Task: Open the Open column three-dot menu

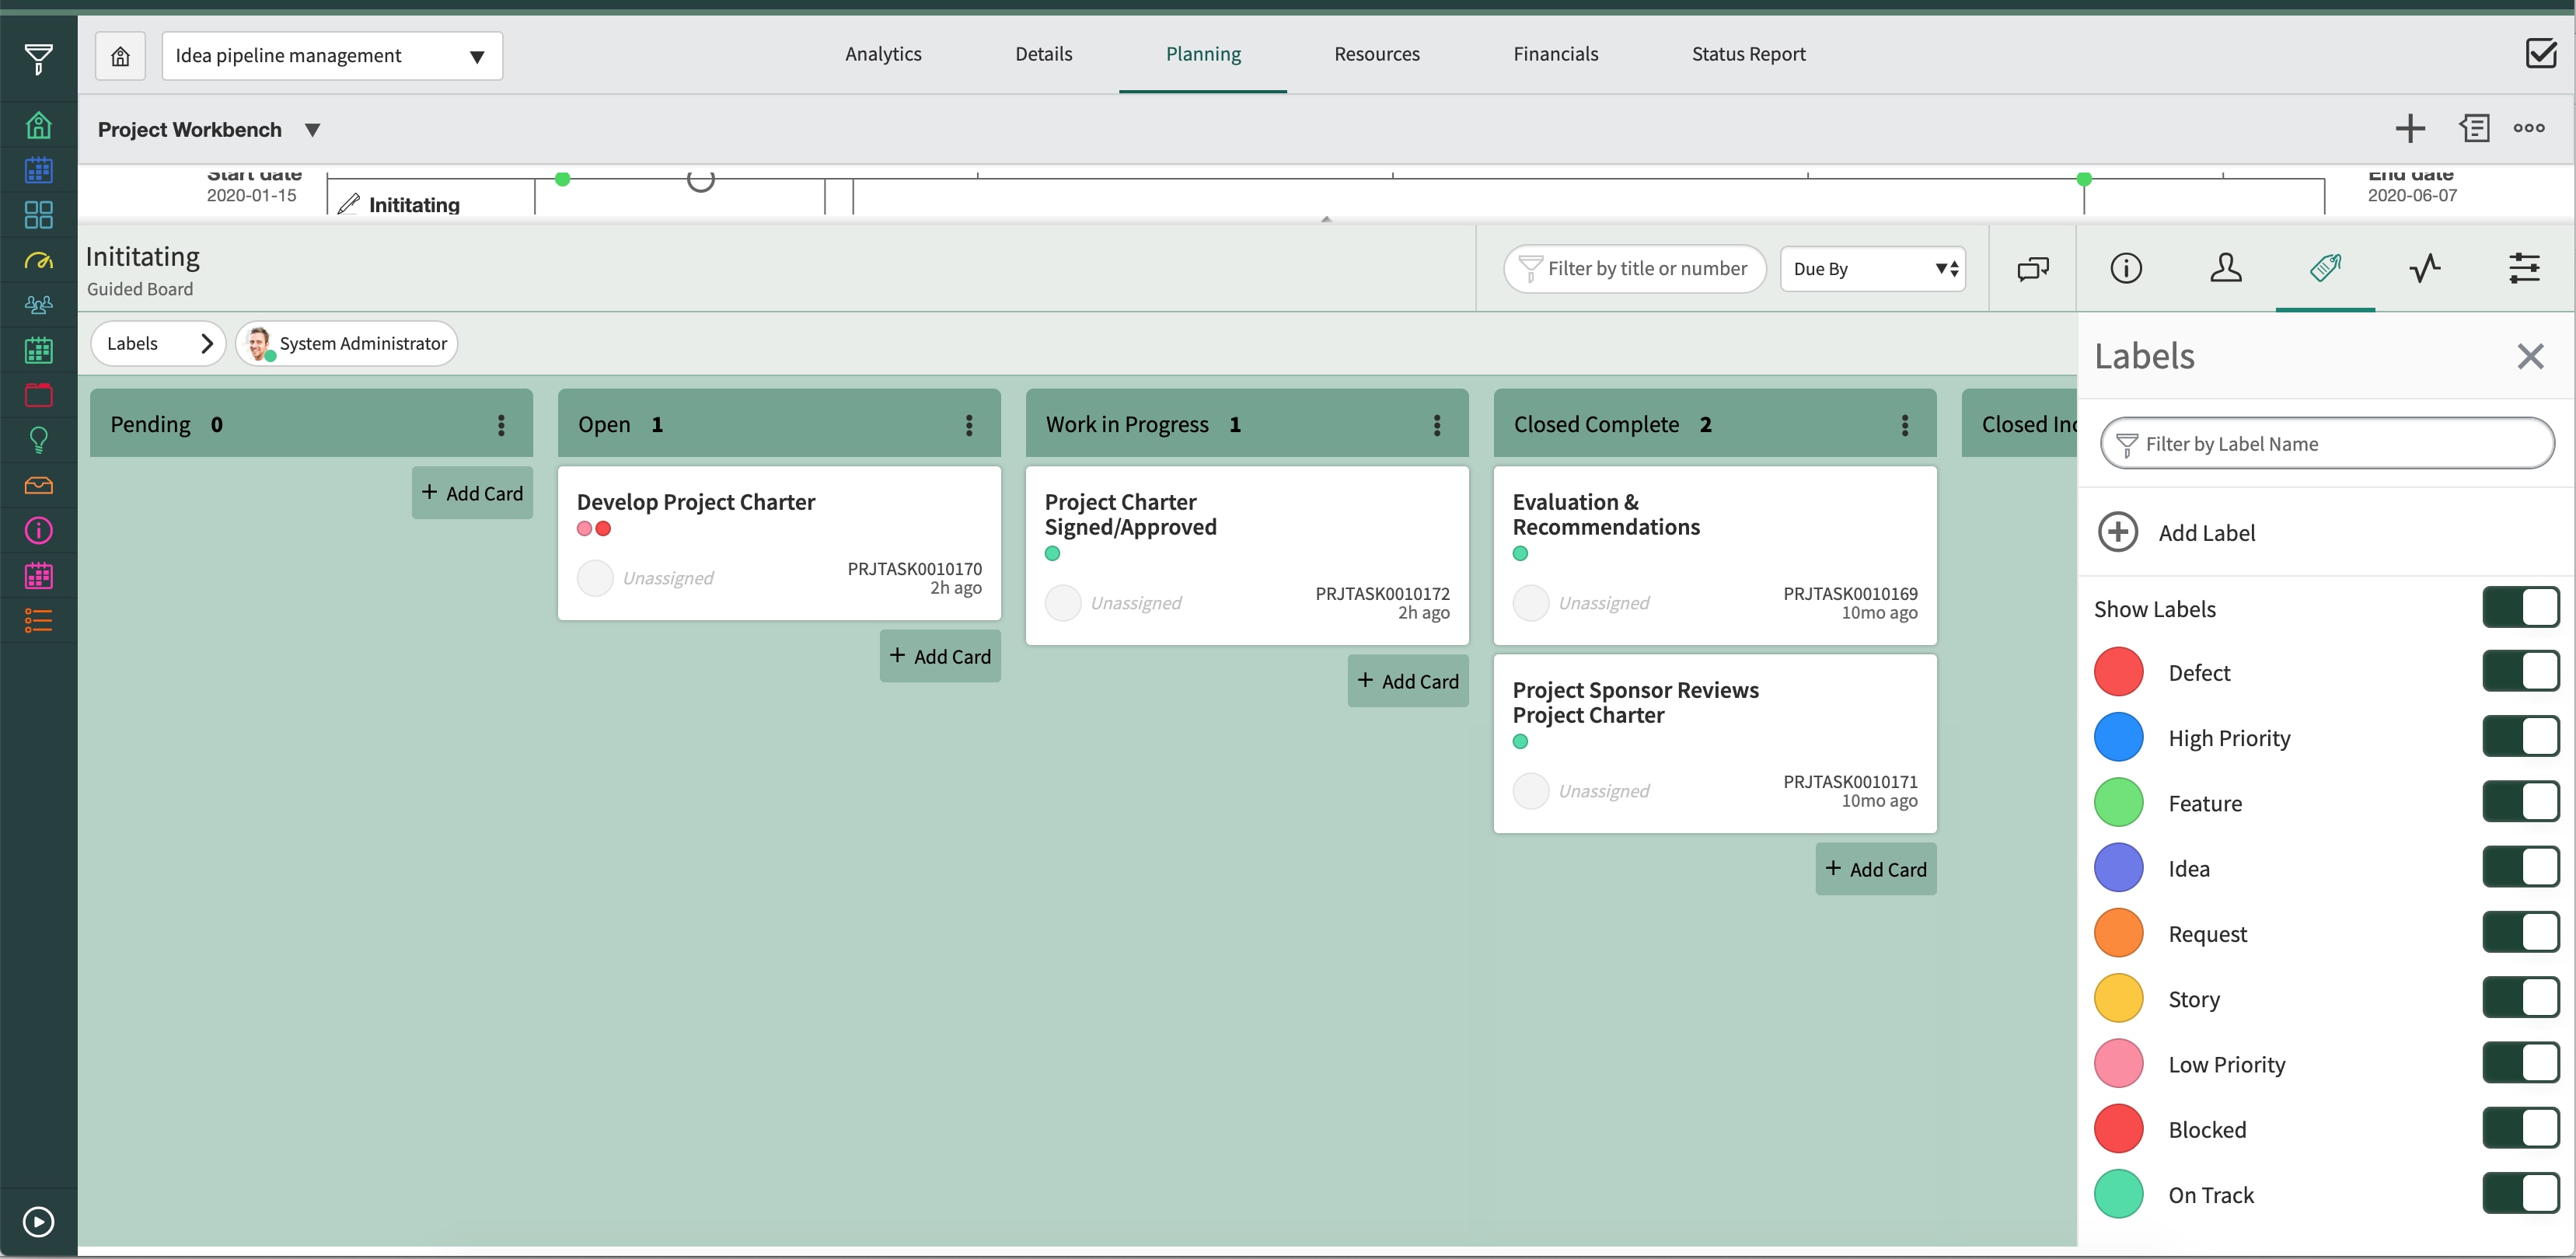Action: point(968,425)
